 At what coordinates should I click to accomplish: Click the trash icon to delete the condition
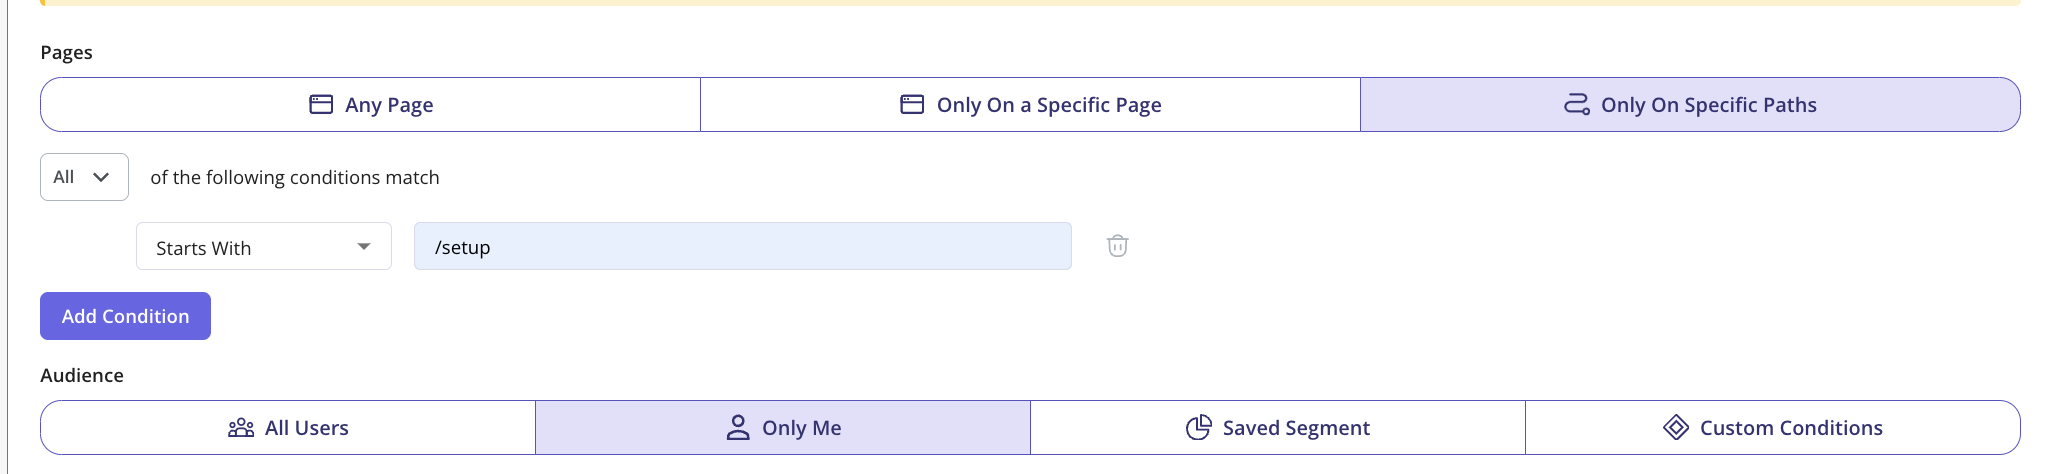(x=1117, y=246)
